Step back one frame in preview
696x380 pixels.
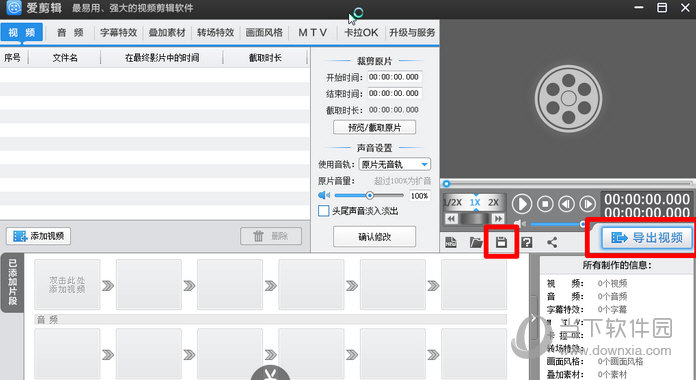(566, 204)
